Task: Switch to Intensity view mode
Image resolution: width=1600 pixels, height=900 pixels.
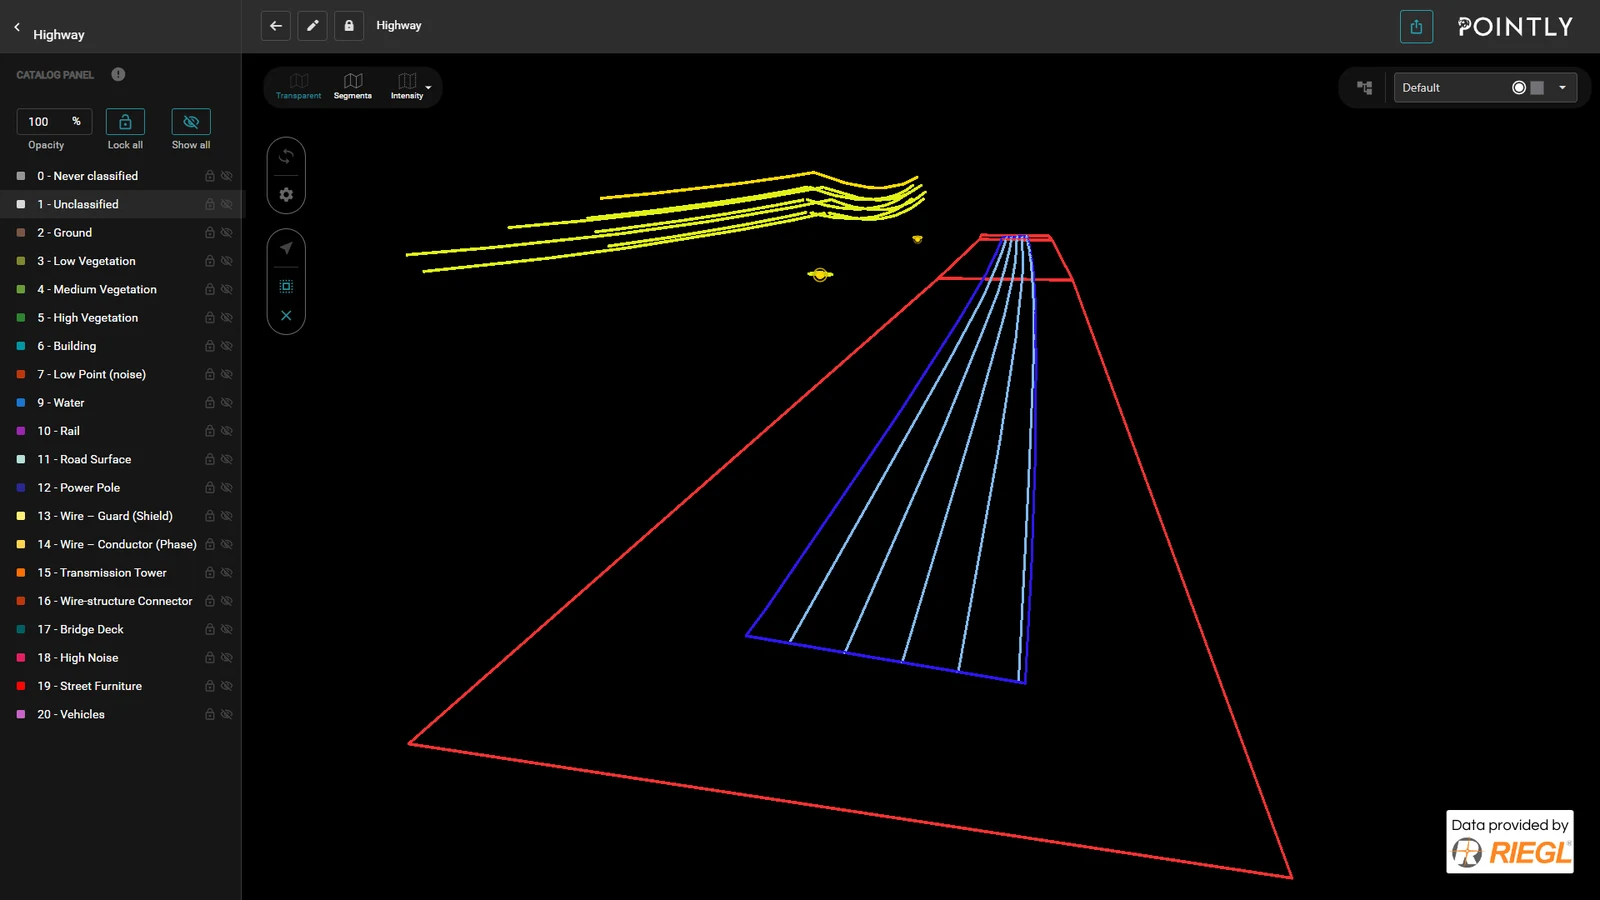Action: (x=407, y=86)
